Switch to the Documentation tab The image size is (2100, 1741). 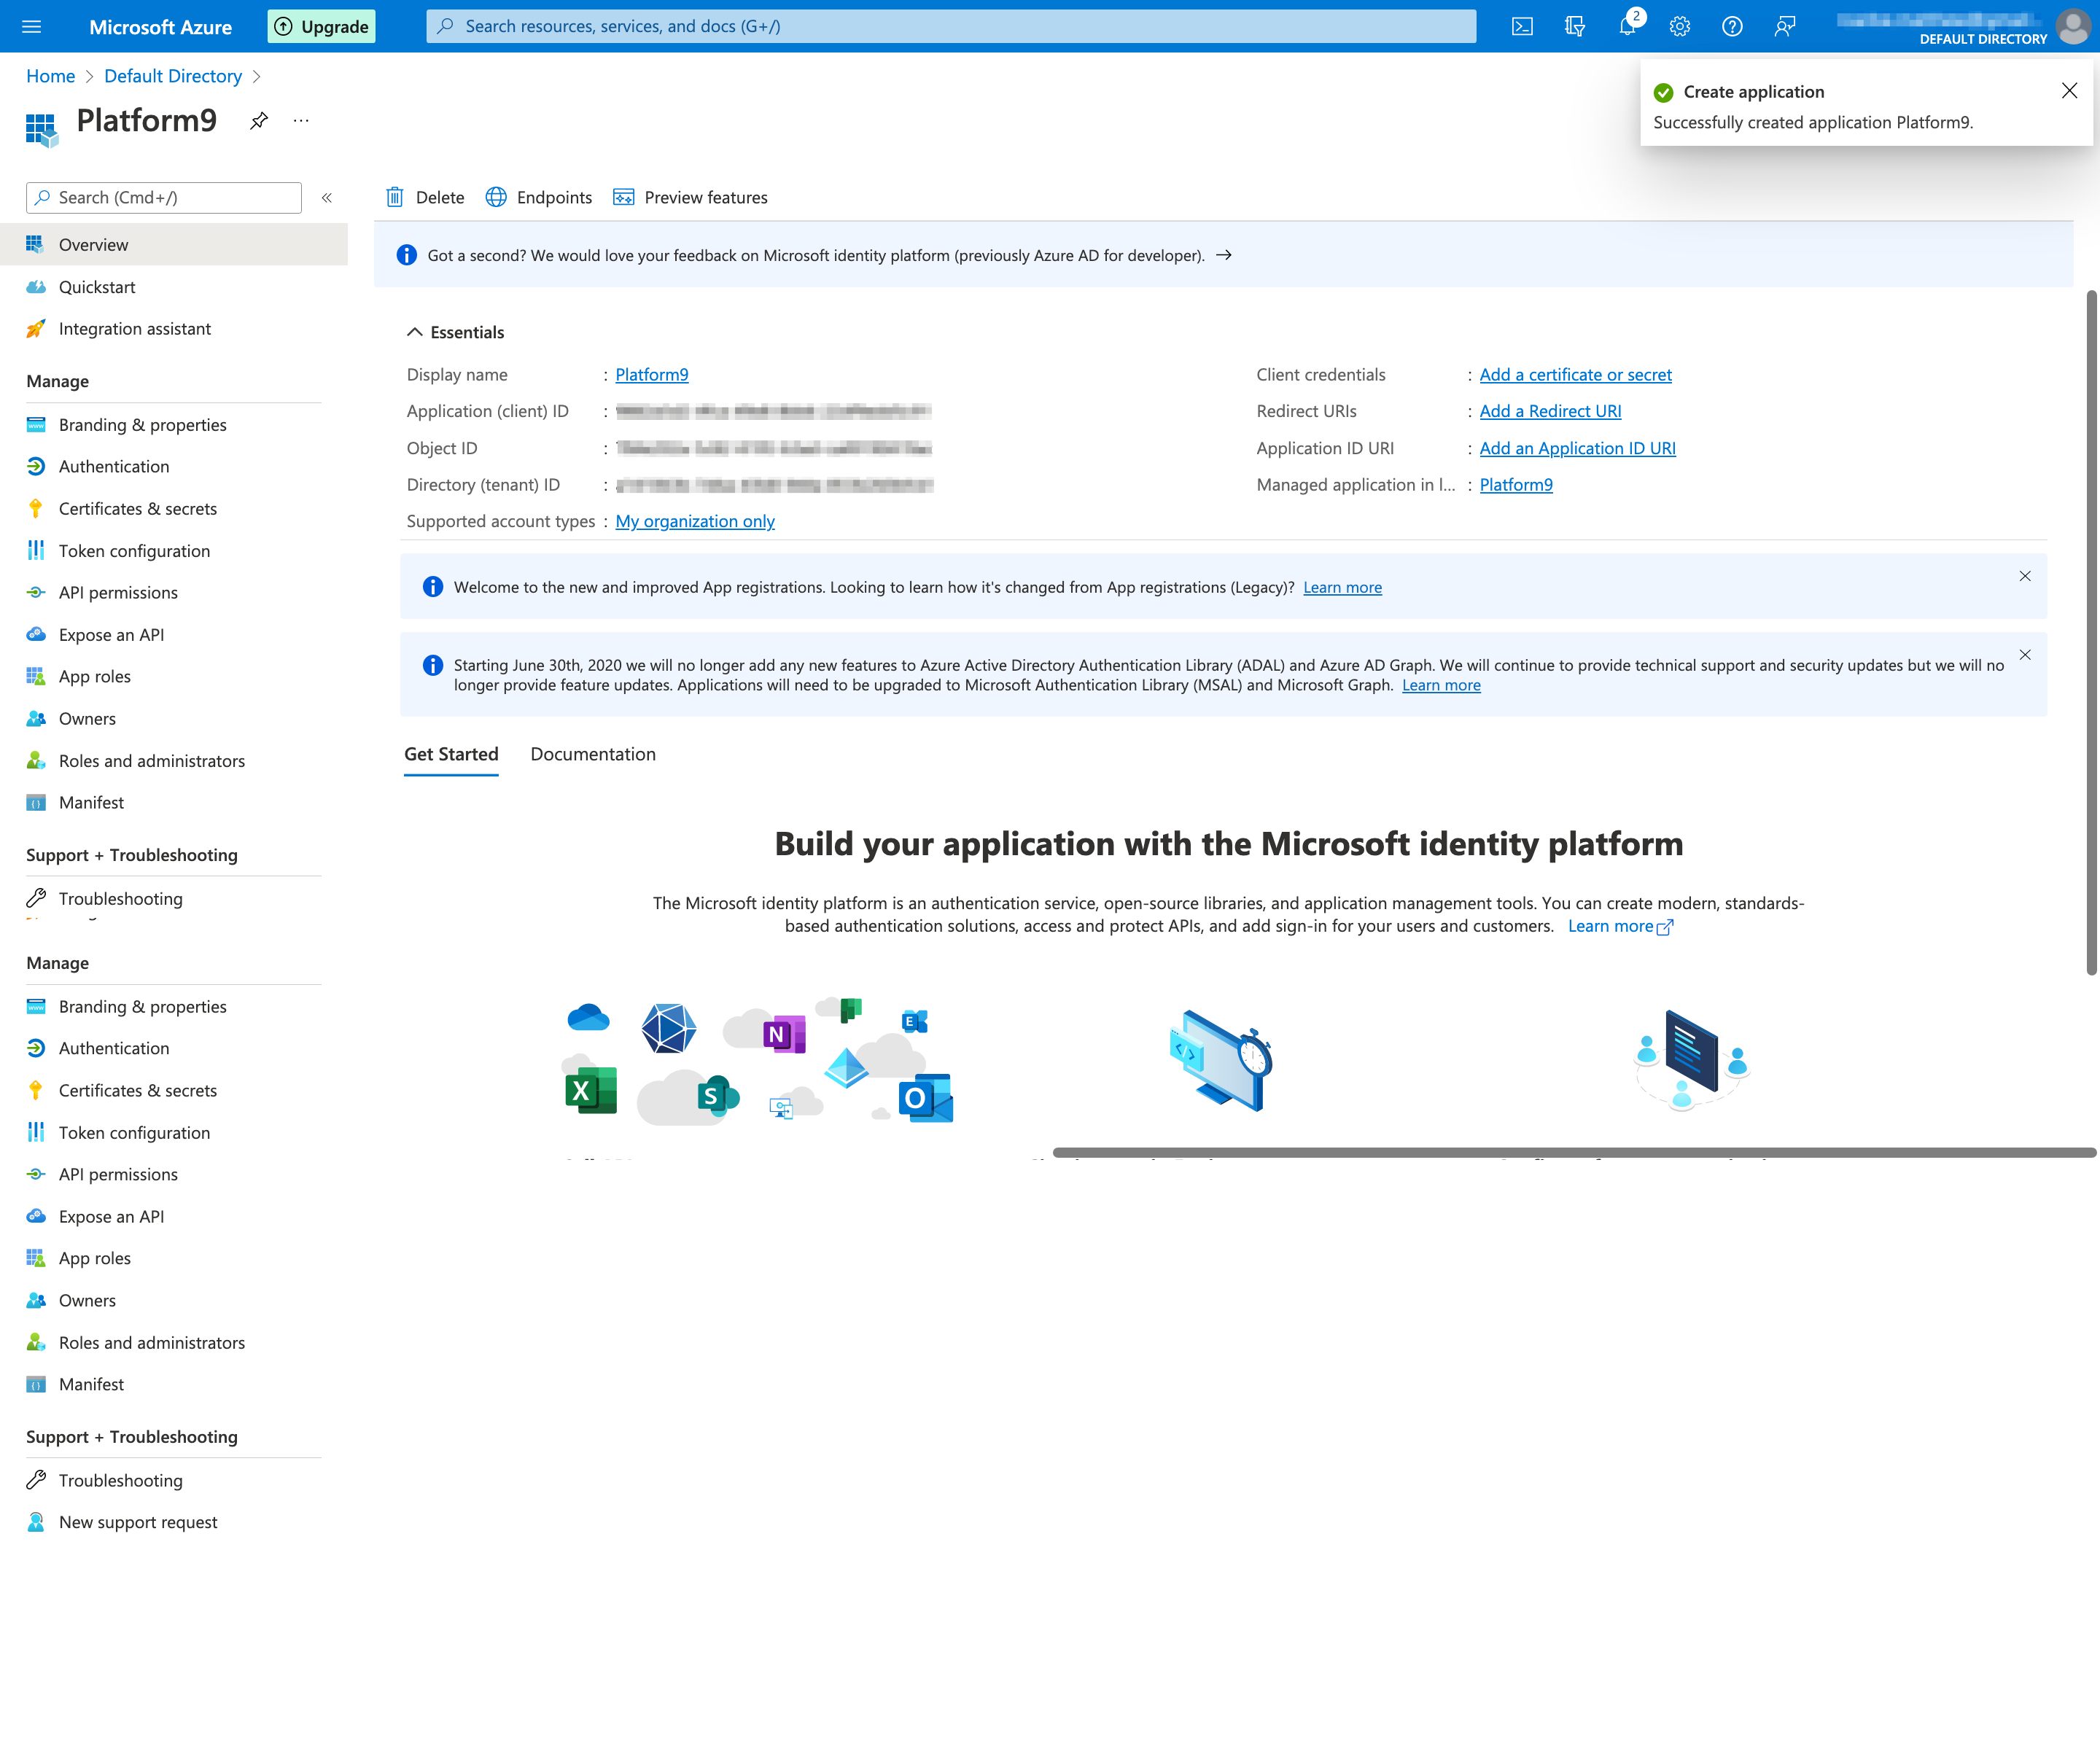[x=592, y=754]
